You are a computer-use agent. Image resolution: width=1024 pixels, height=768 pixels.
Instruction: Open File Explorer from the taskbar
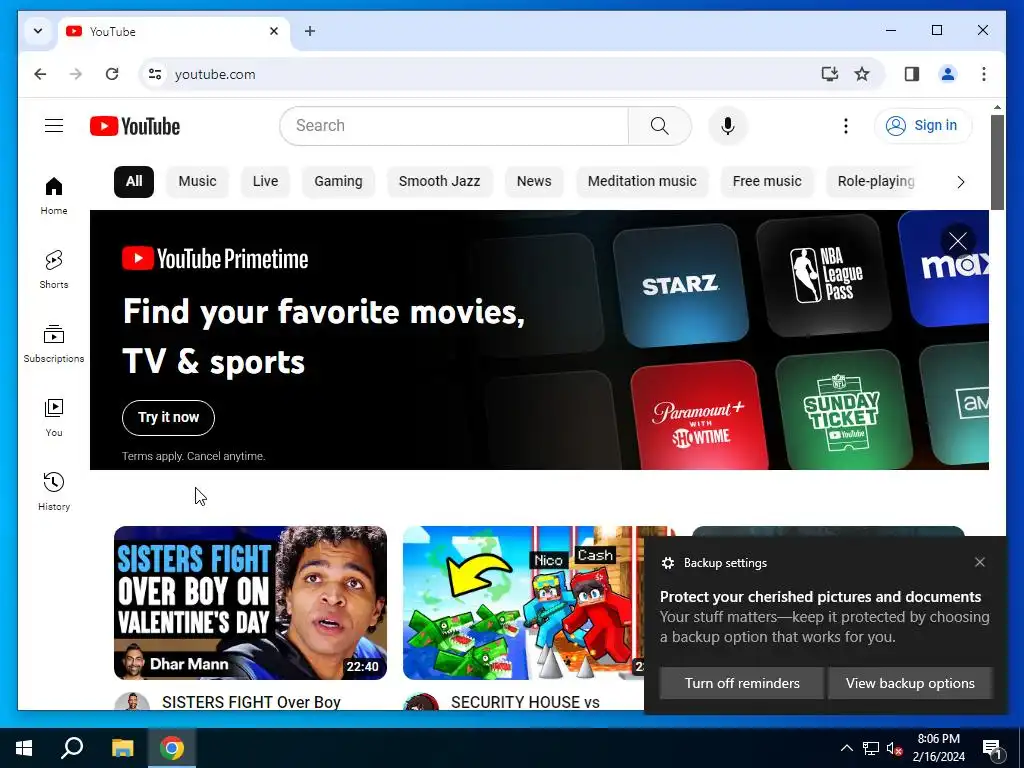coord(122,748)
